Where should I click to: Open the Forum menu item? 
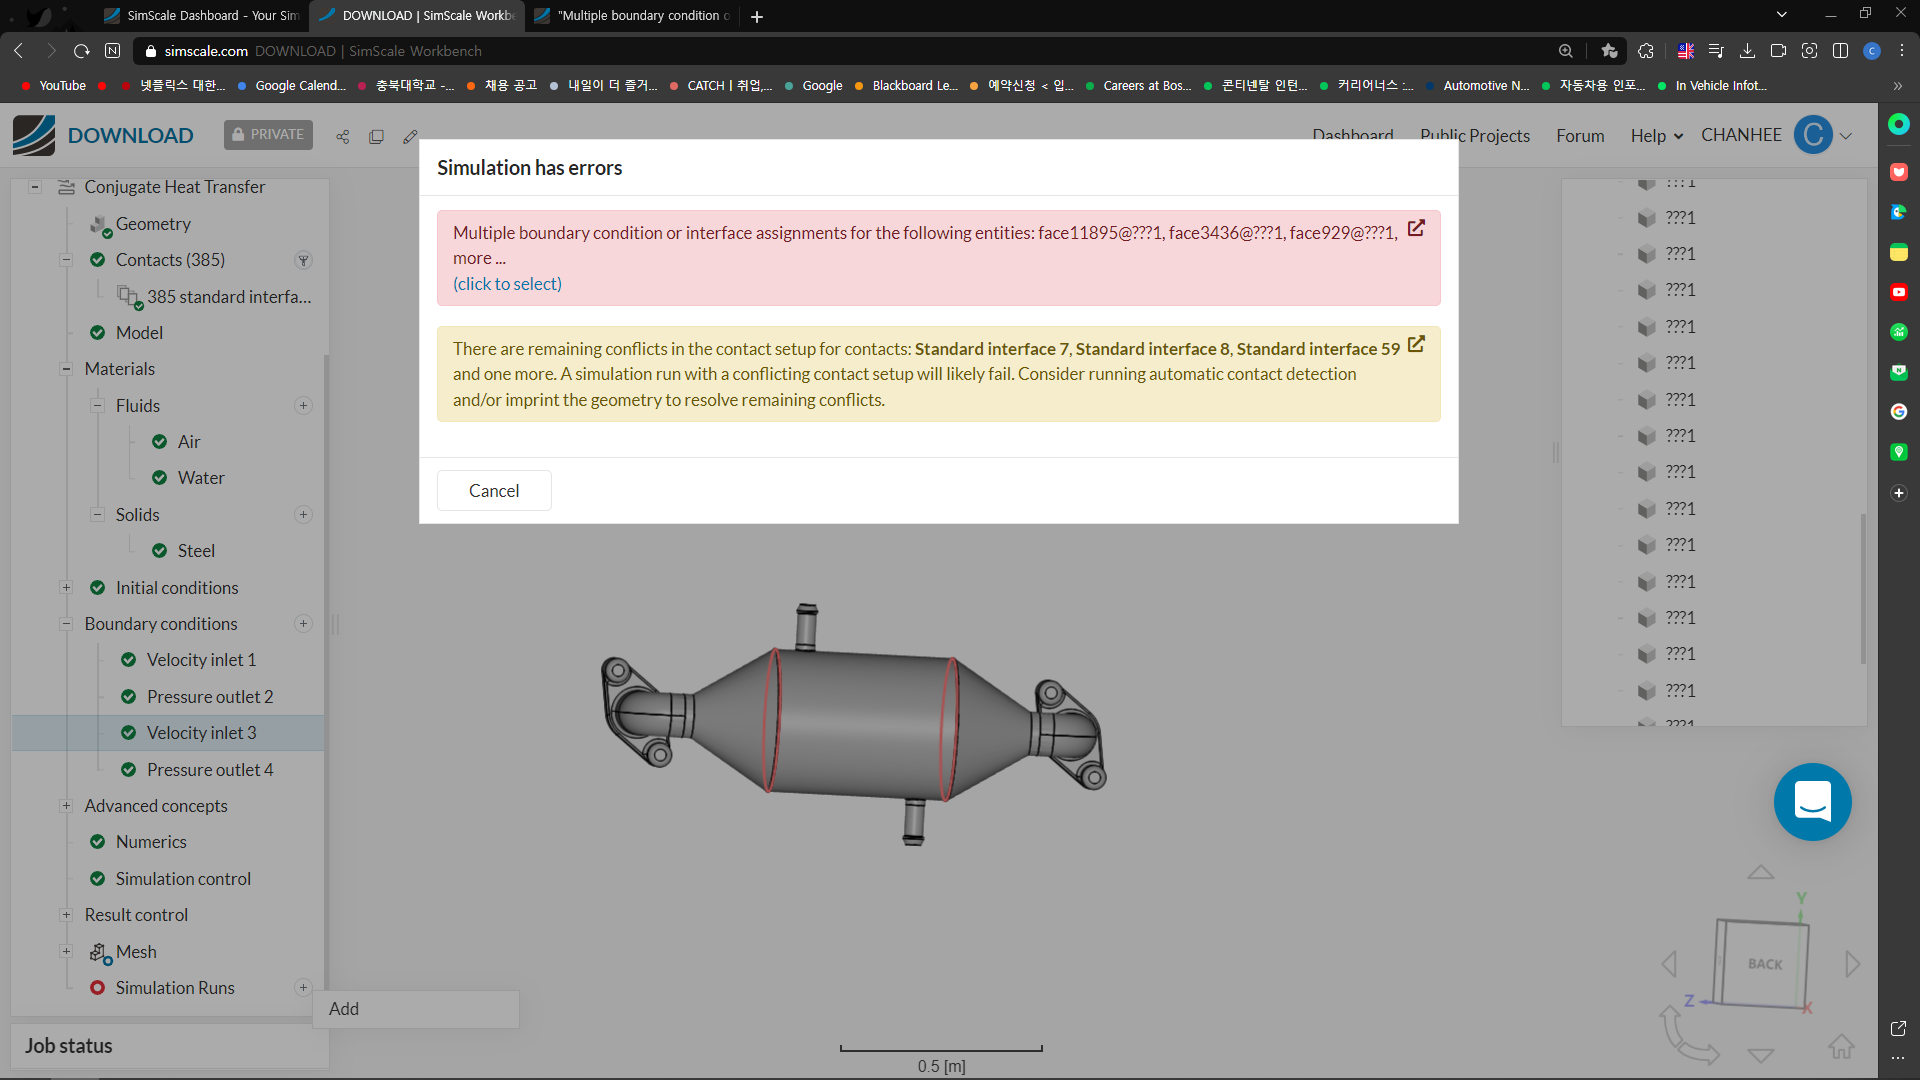click(x=1580, y=136)
